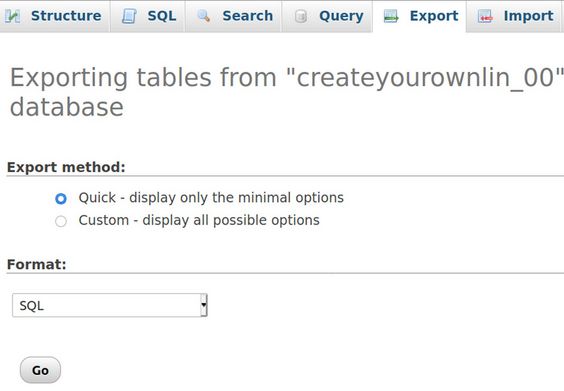Click the 'Quick - display only the minimal options' label

click(x=211, y=198)
